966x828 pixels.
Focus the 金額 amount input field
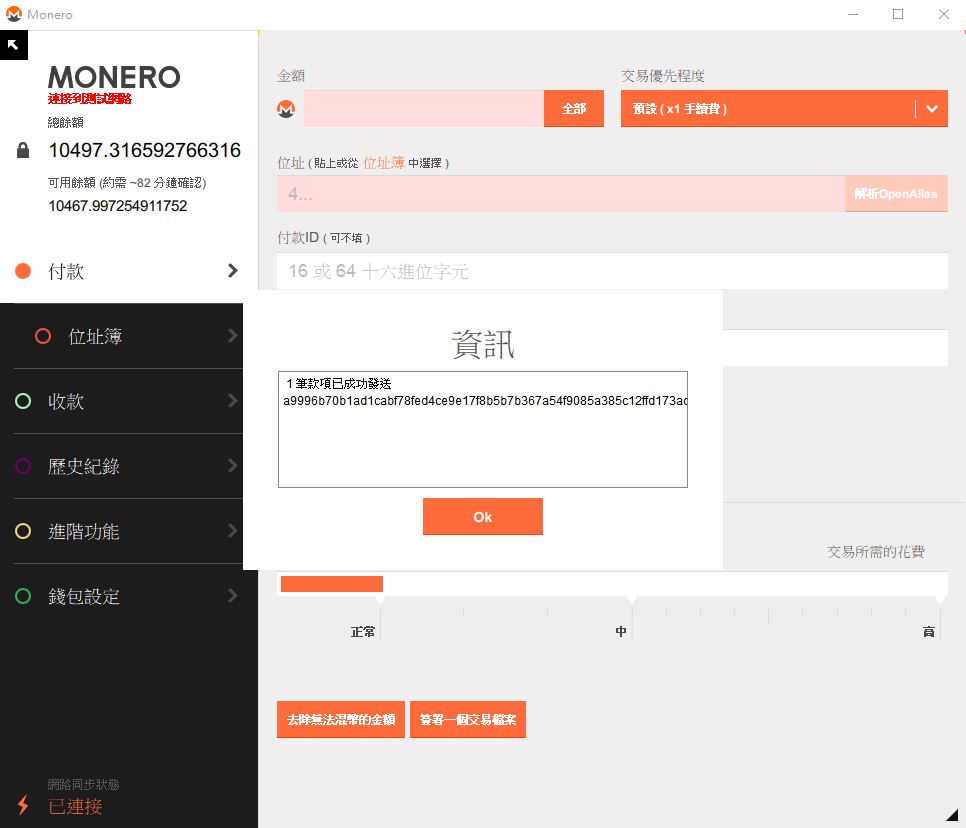424,108
